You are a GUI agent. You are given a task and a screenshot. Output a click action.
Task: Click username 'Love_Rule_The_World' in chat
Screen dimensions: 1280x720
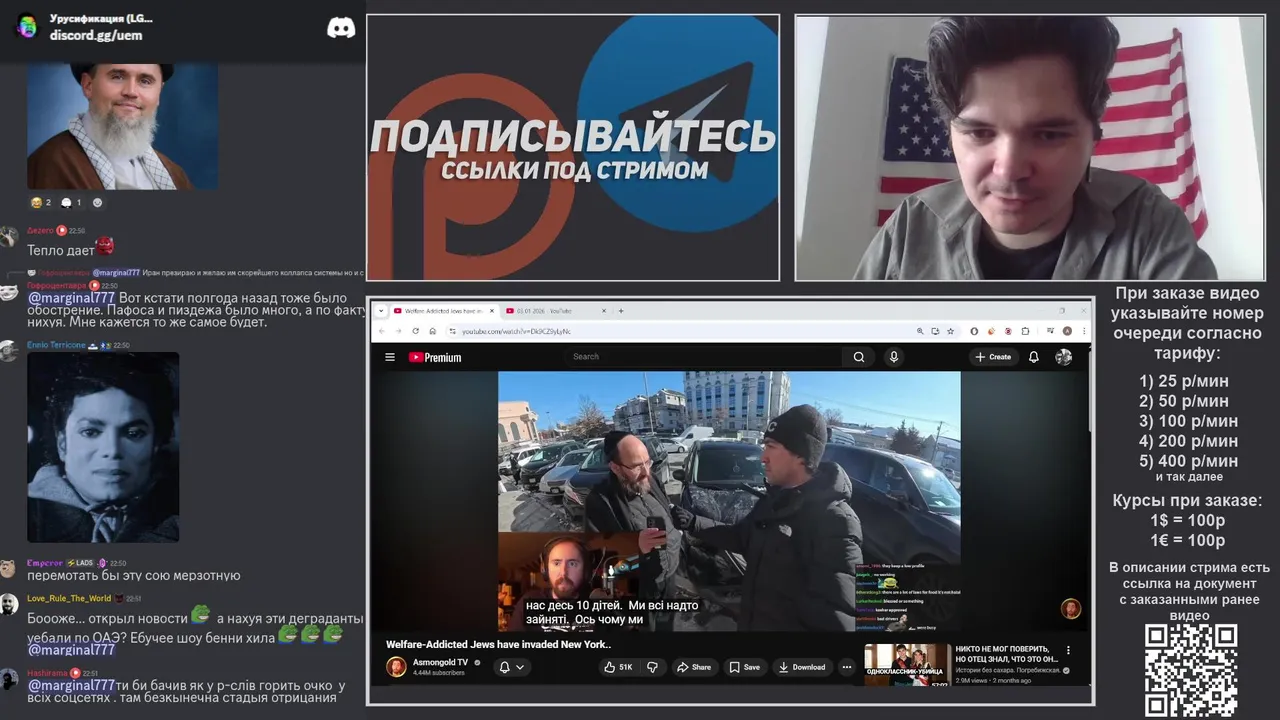point(69,598)
